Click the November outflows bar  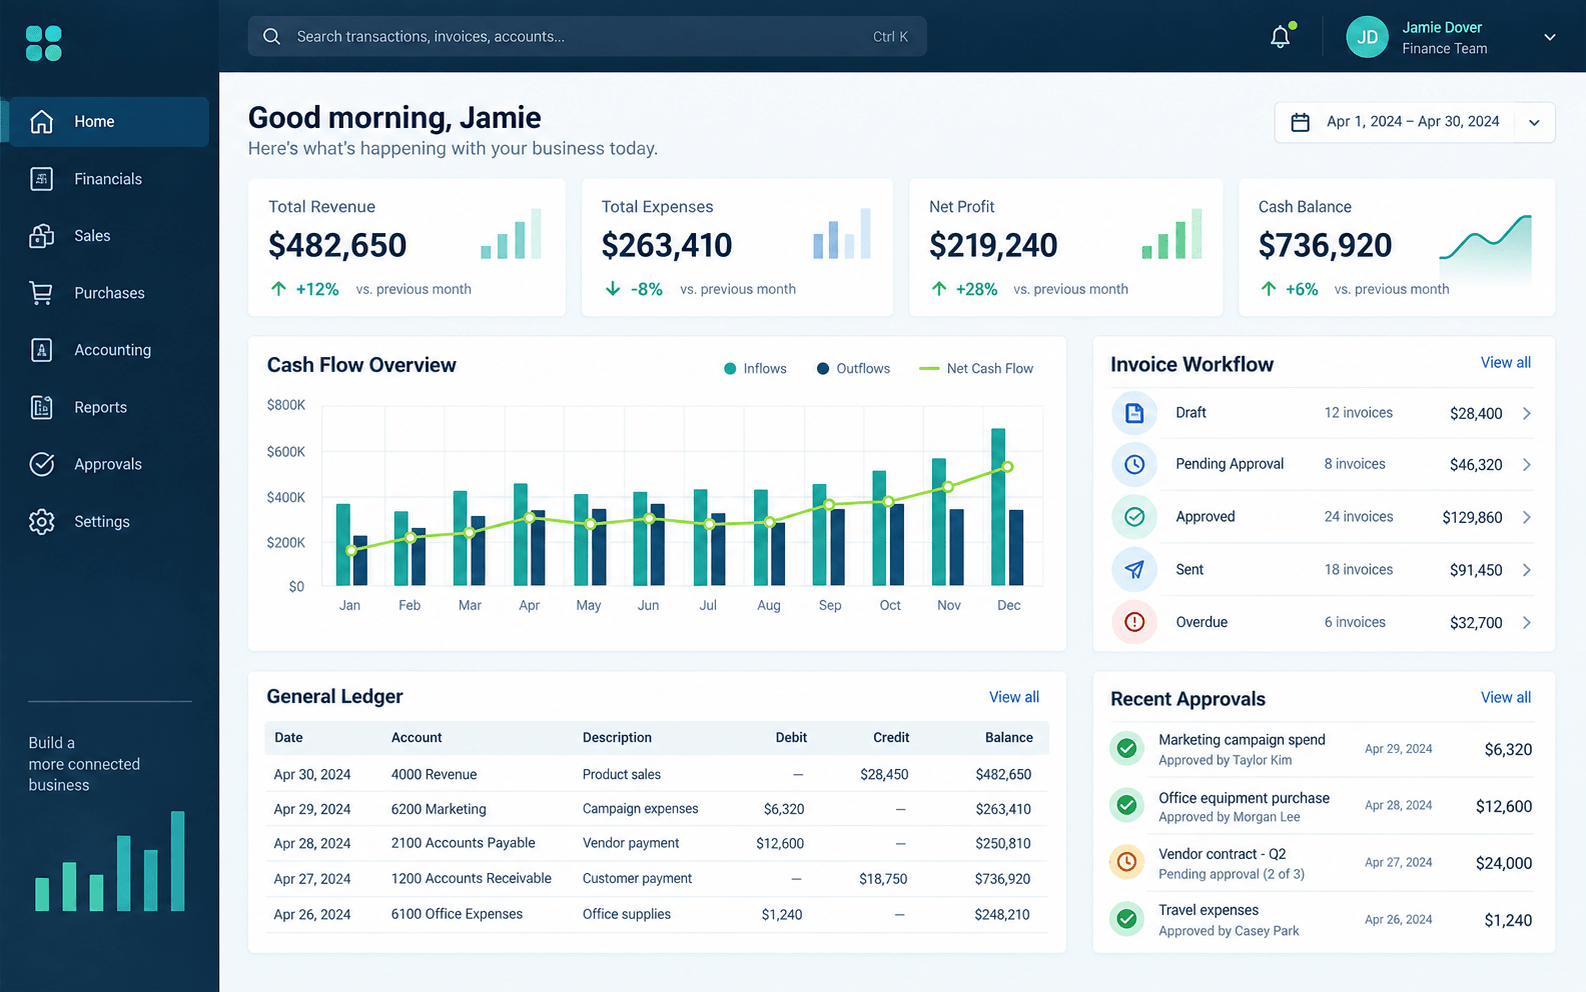tap(957, 547)
